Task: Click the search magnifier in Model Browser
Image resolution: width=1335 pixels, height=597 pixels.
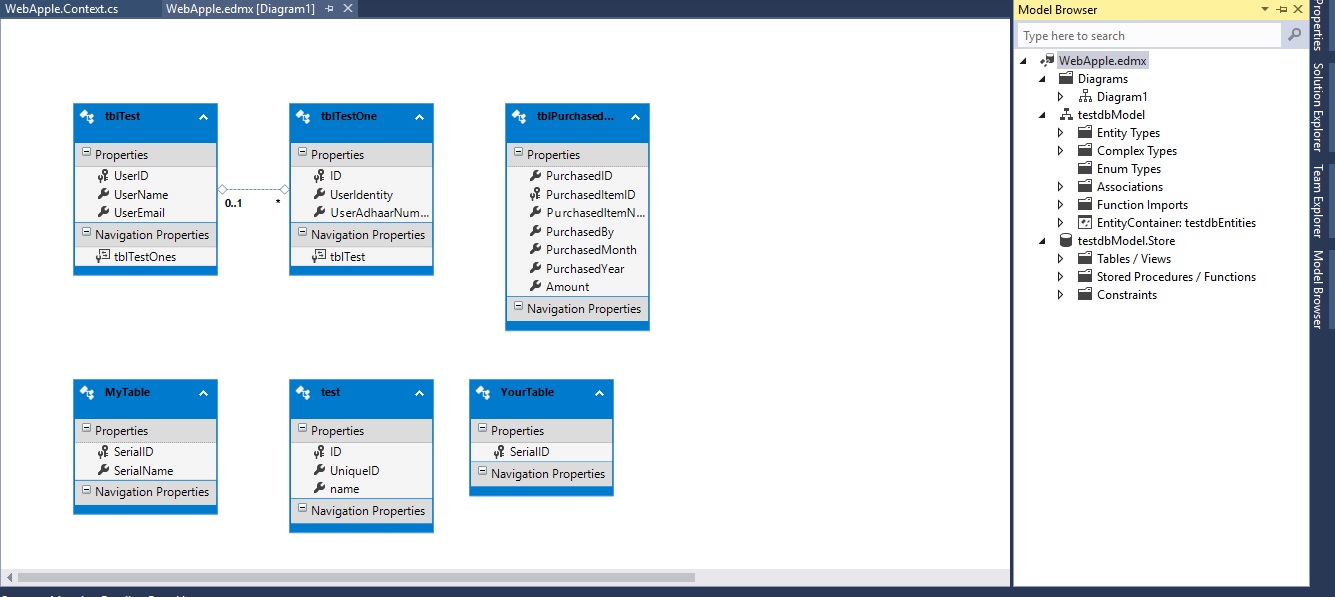Action: coord(1292,34)
